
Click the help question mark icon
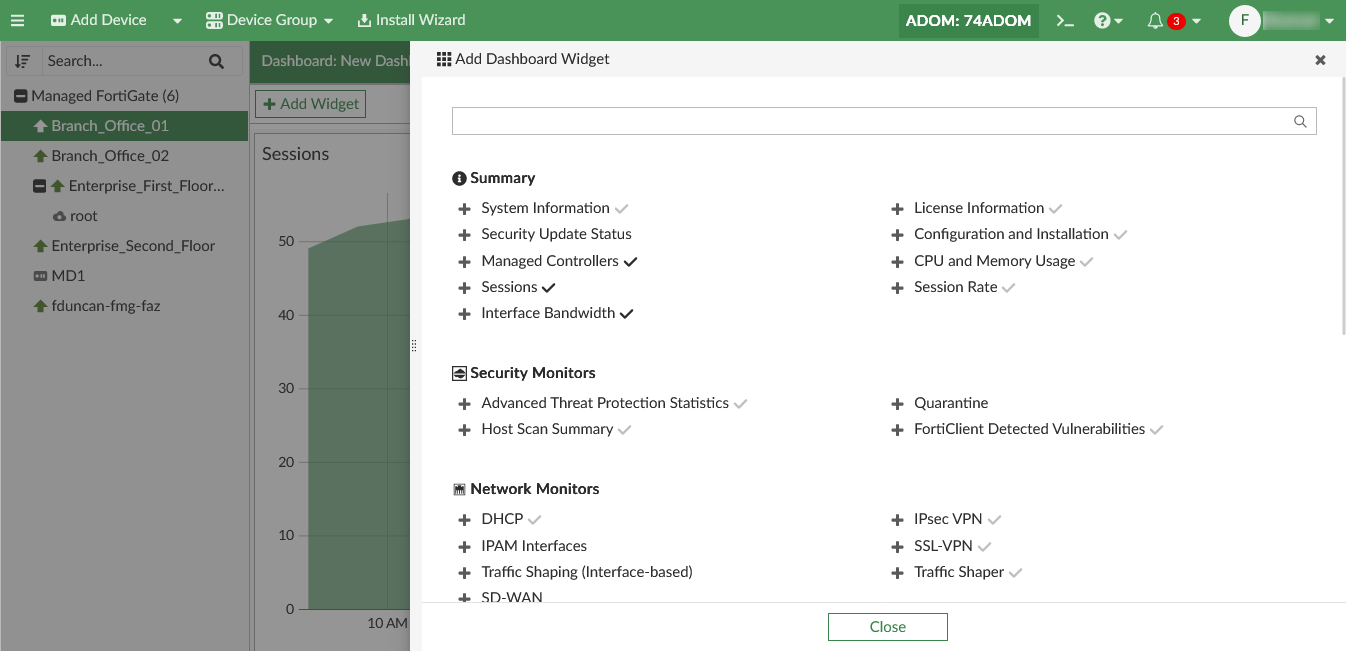[1103, 19]
